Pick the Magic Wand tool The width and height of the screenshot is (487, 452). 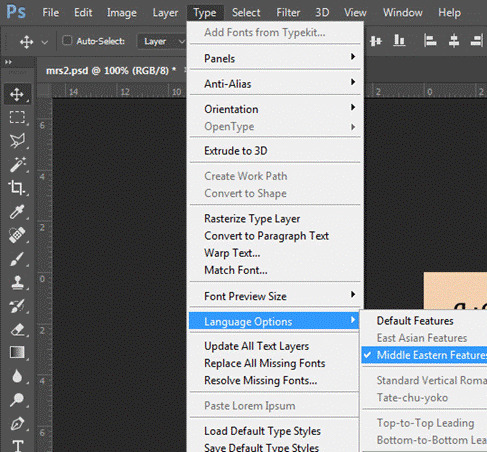pos(17,164)
